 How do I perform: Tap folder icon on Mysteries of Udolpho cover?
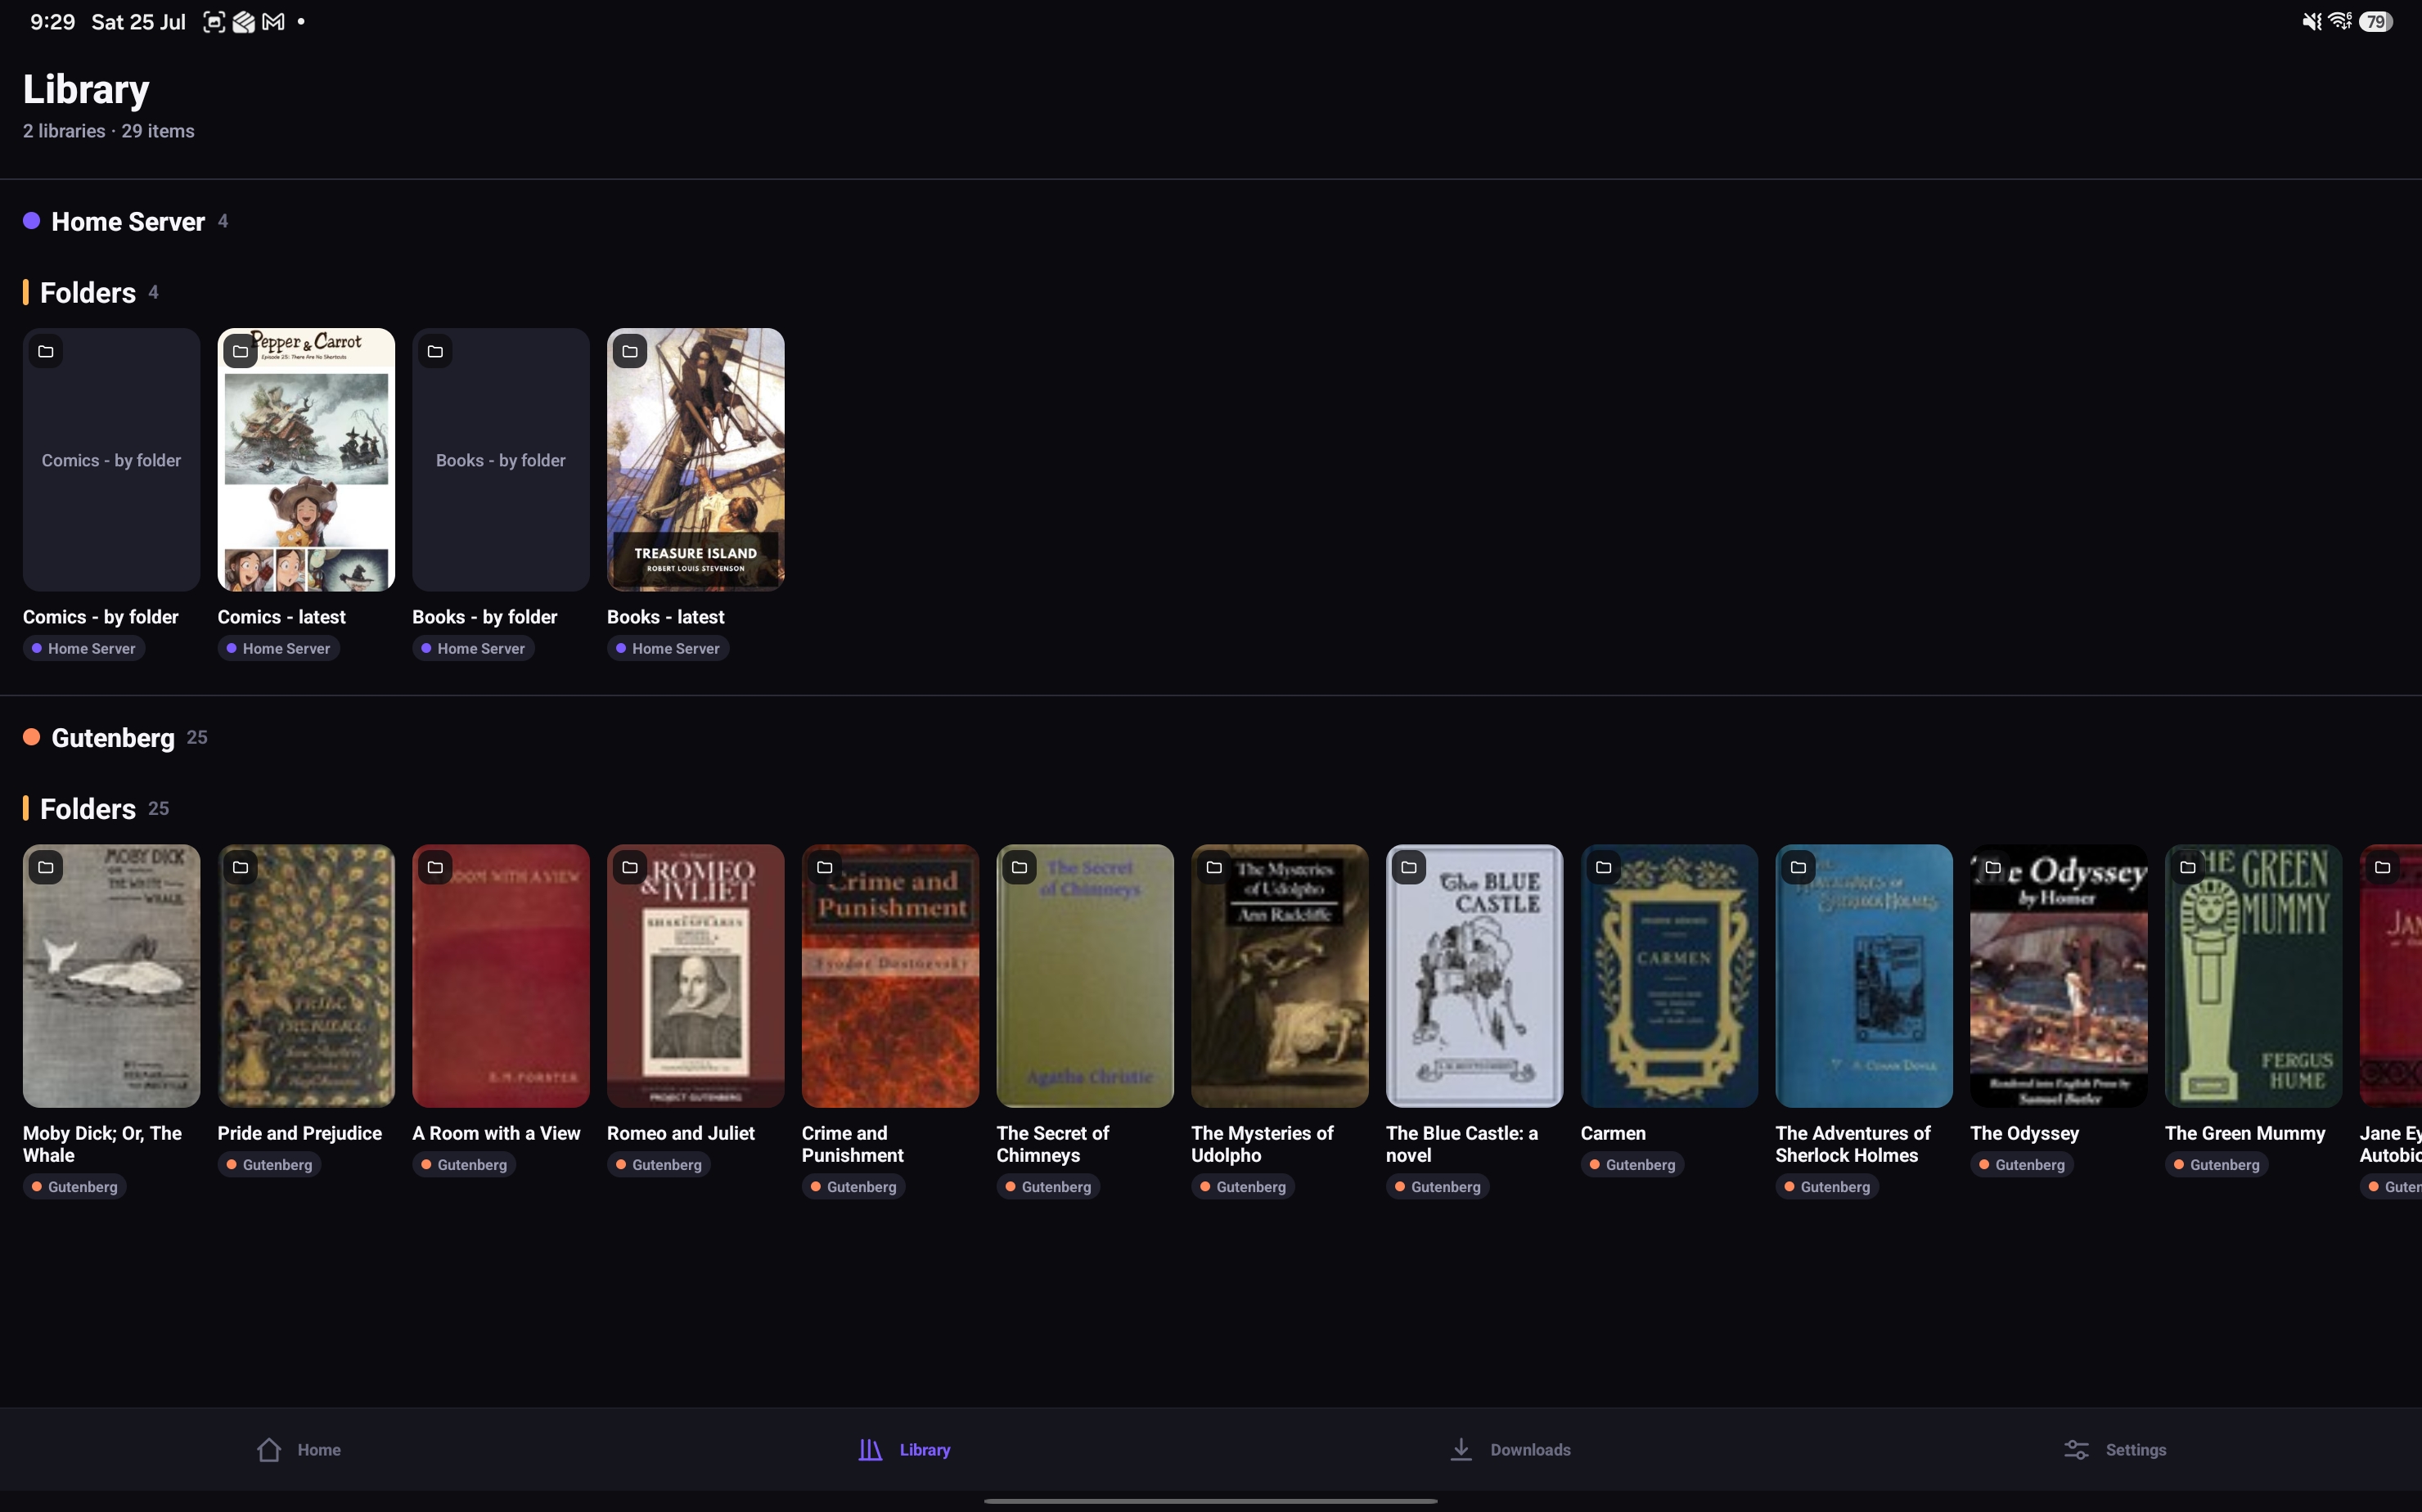click(1214, 867)
